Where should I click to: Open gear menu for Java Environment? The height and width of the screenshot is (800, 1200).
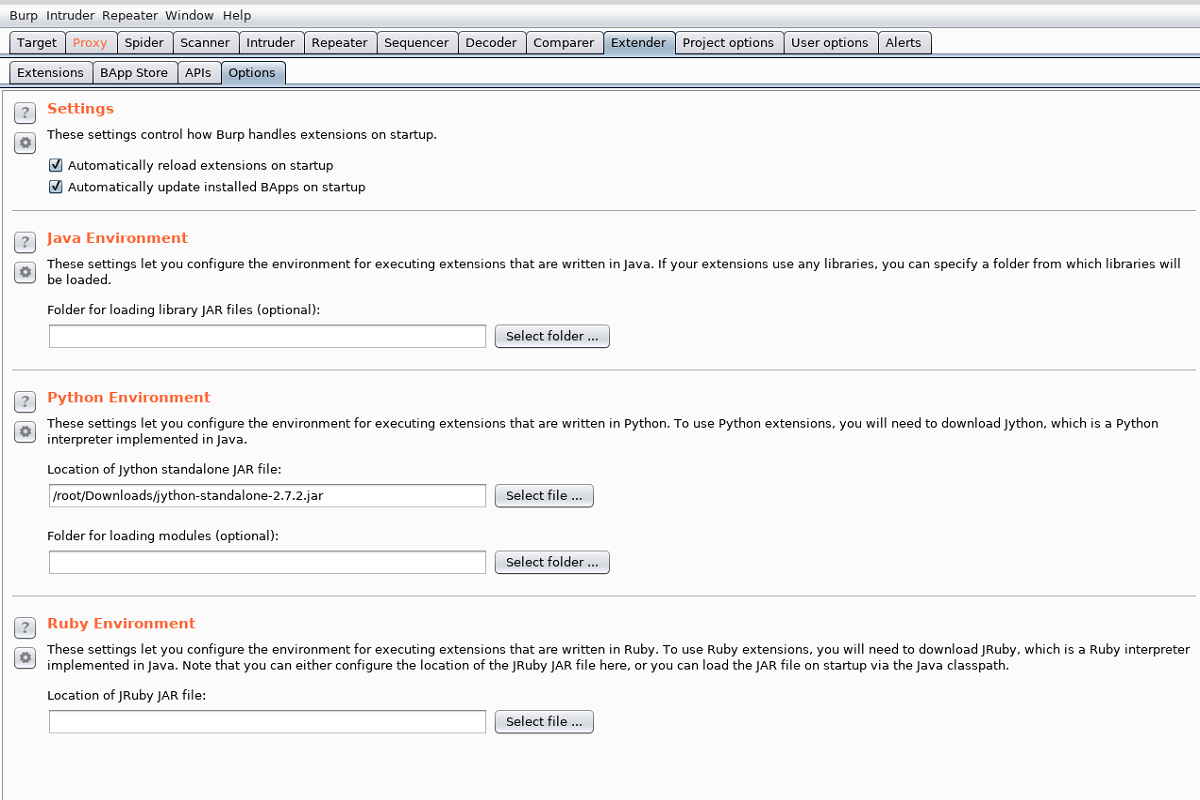(26, 272)
